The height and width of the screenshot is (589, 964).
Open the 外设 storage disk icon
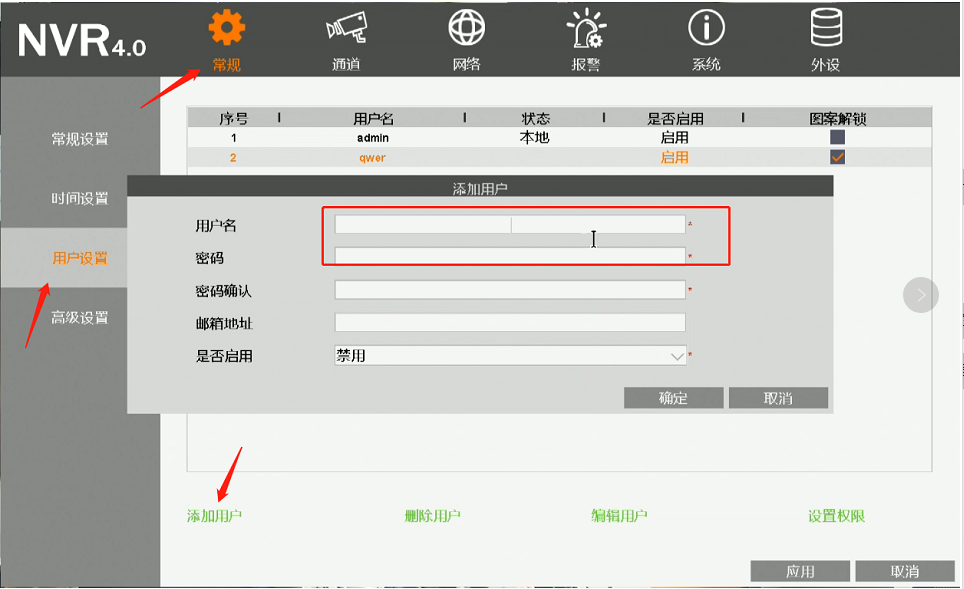[x=826, y=28]
